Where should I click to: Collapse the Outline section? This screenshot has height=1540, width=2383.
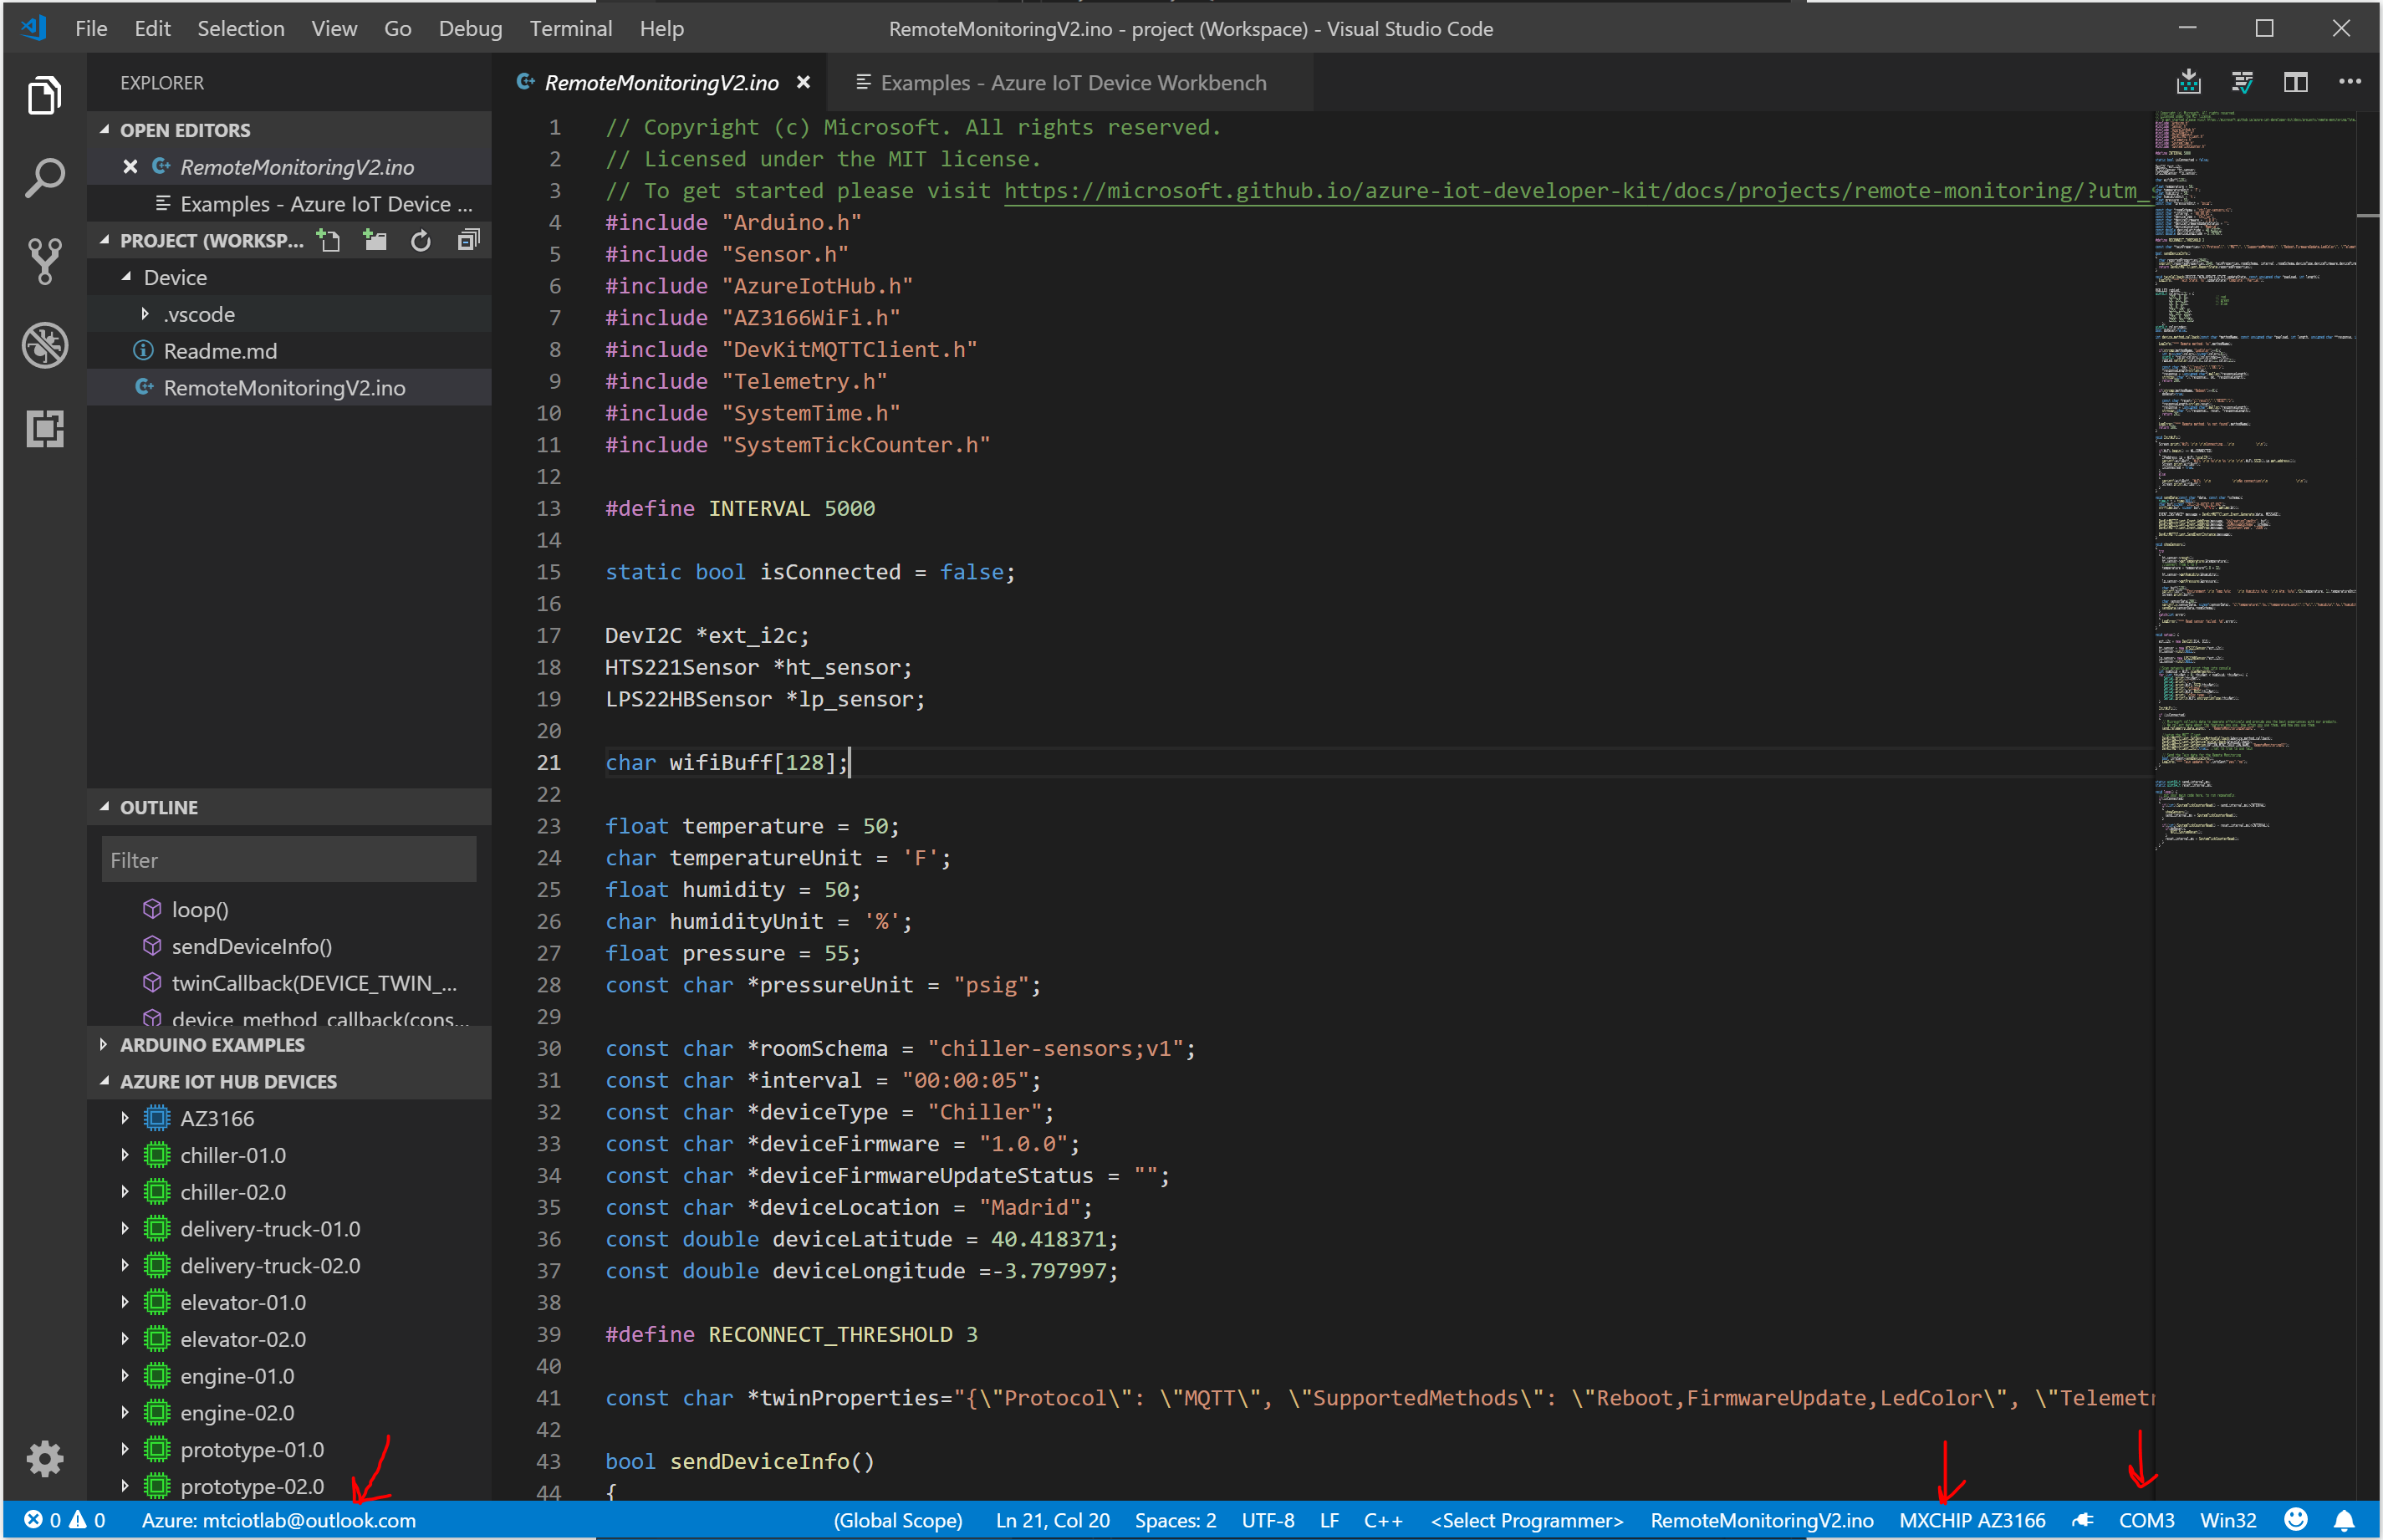point(104,807)
